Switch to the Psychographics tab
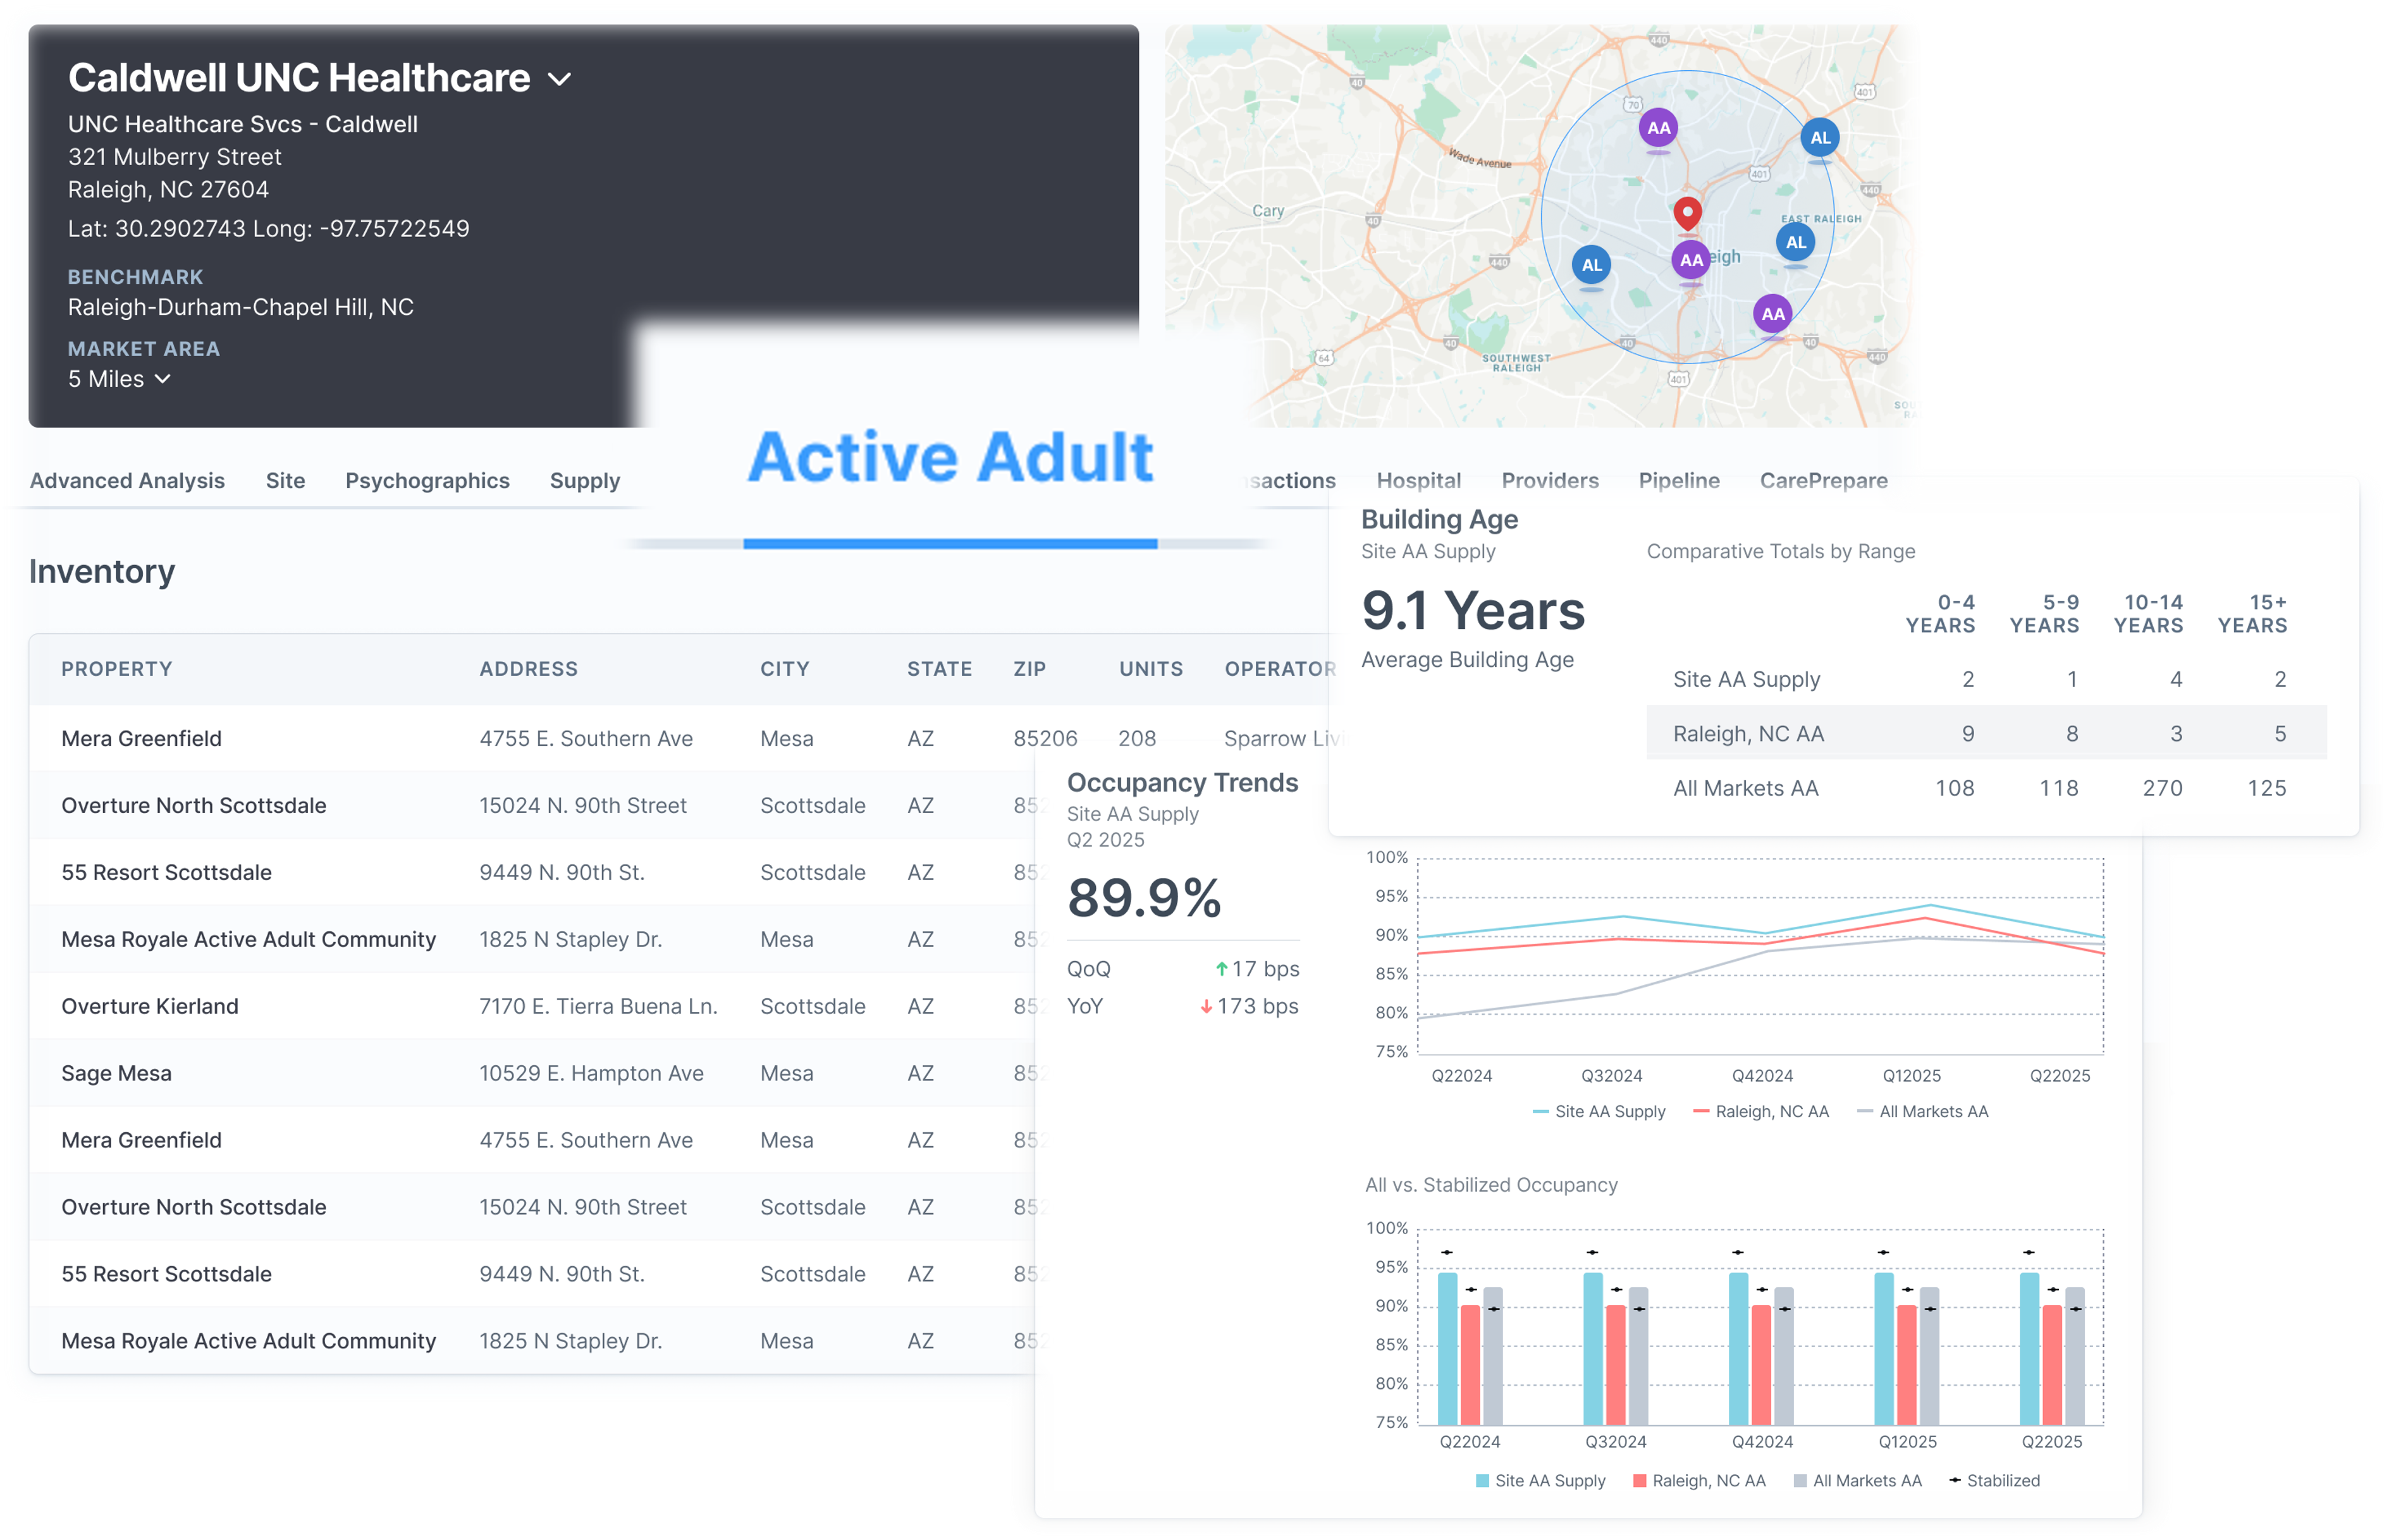This screenshot has width=2389, height=1540. [427, 481]
